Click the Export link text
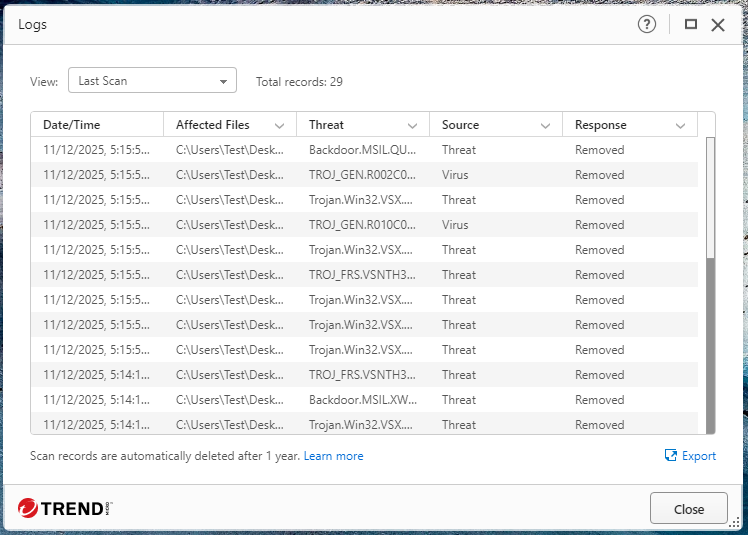This screenshot has height=535, width=748. [x=698, y=456]
